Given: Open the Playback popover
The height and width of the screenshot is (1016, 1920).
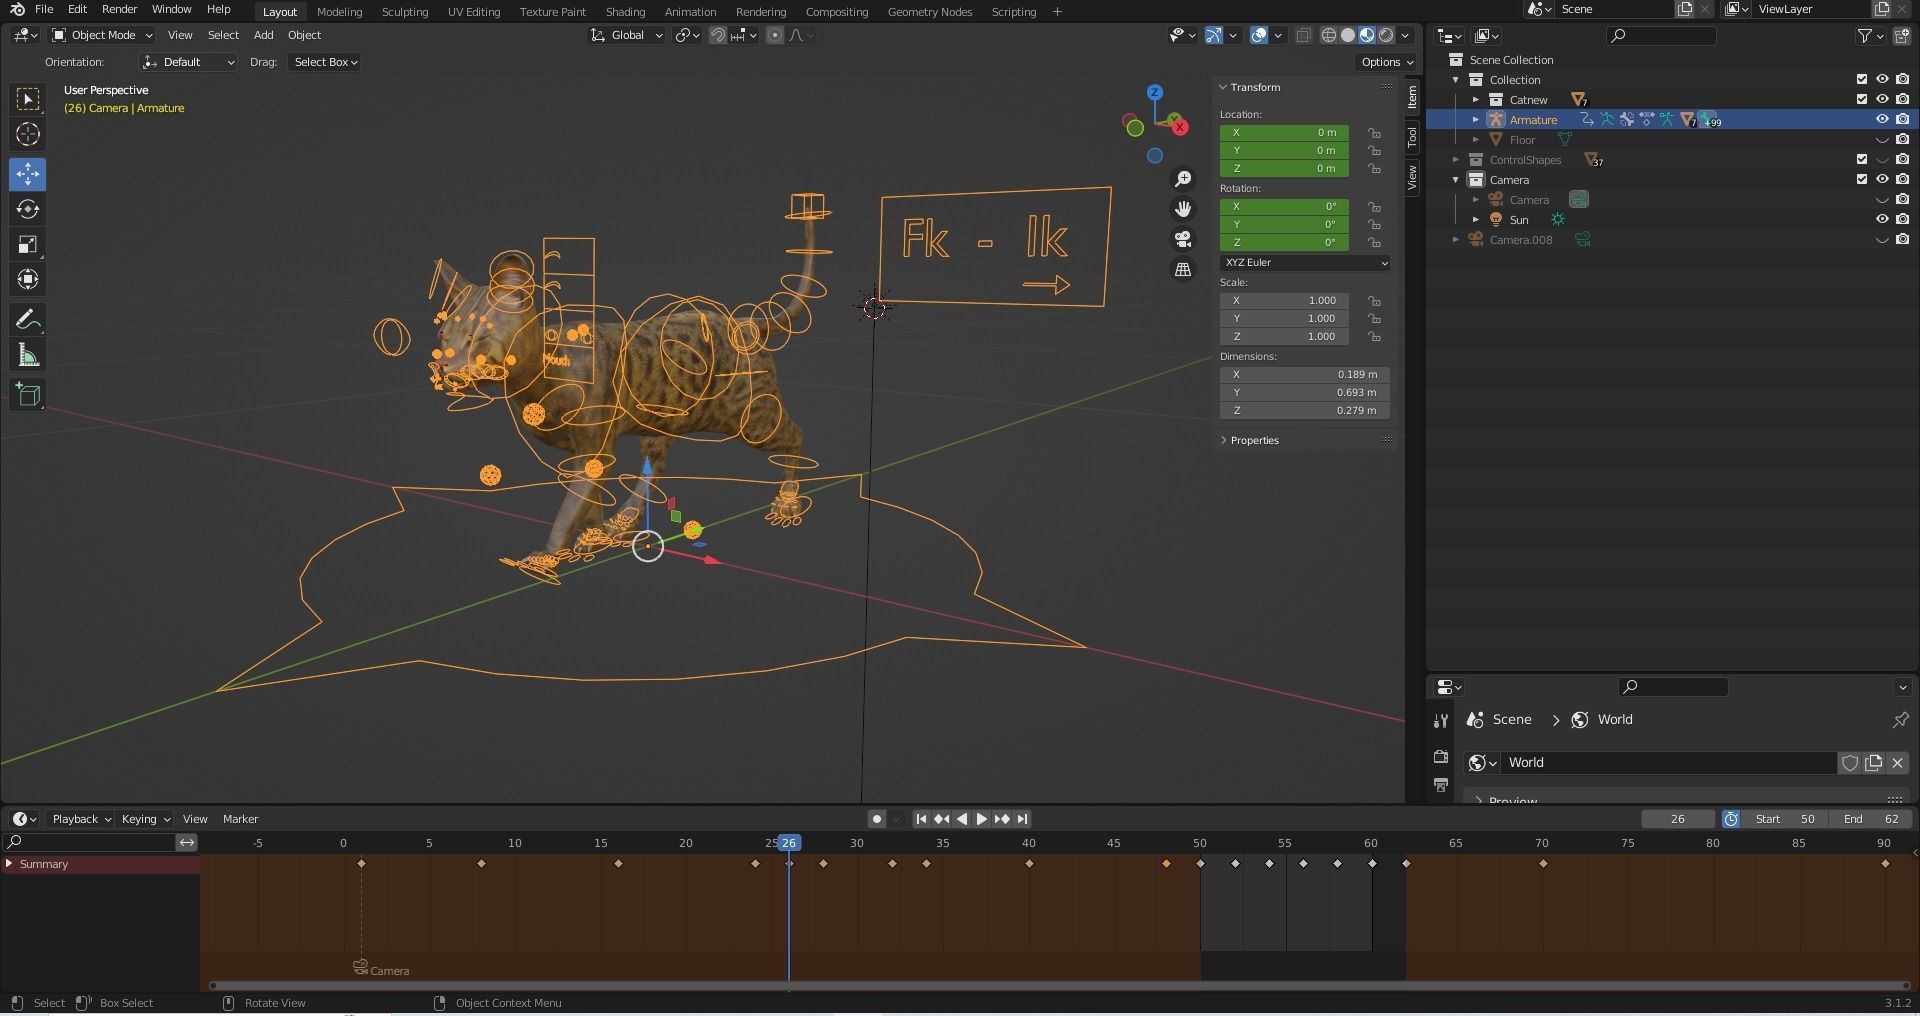Looking at the screenshot, I should coord(81,819).
